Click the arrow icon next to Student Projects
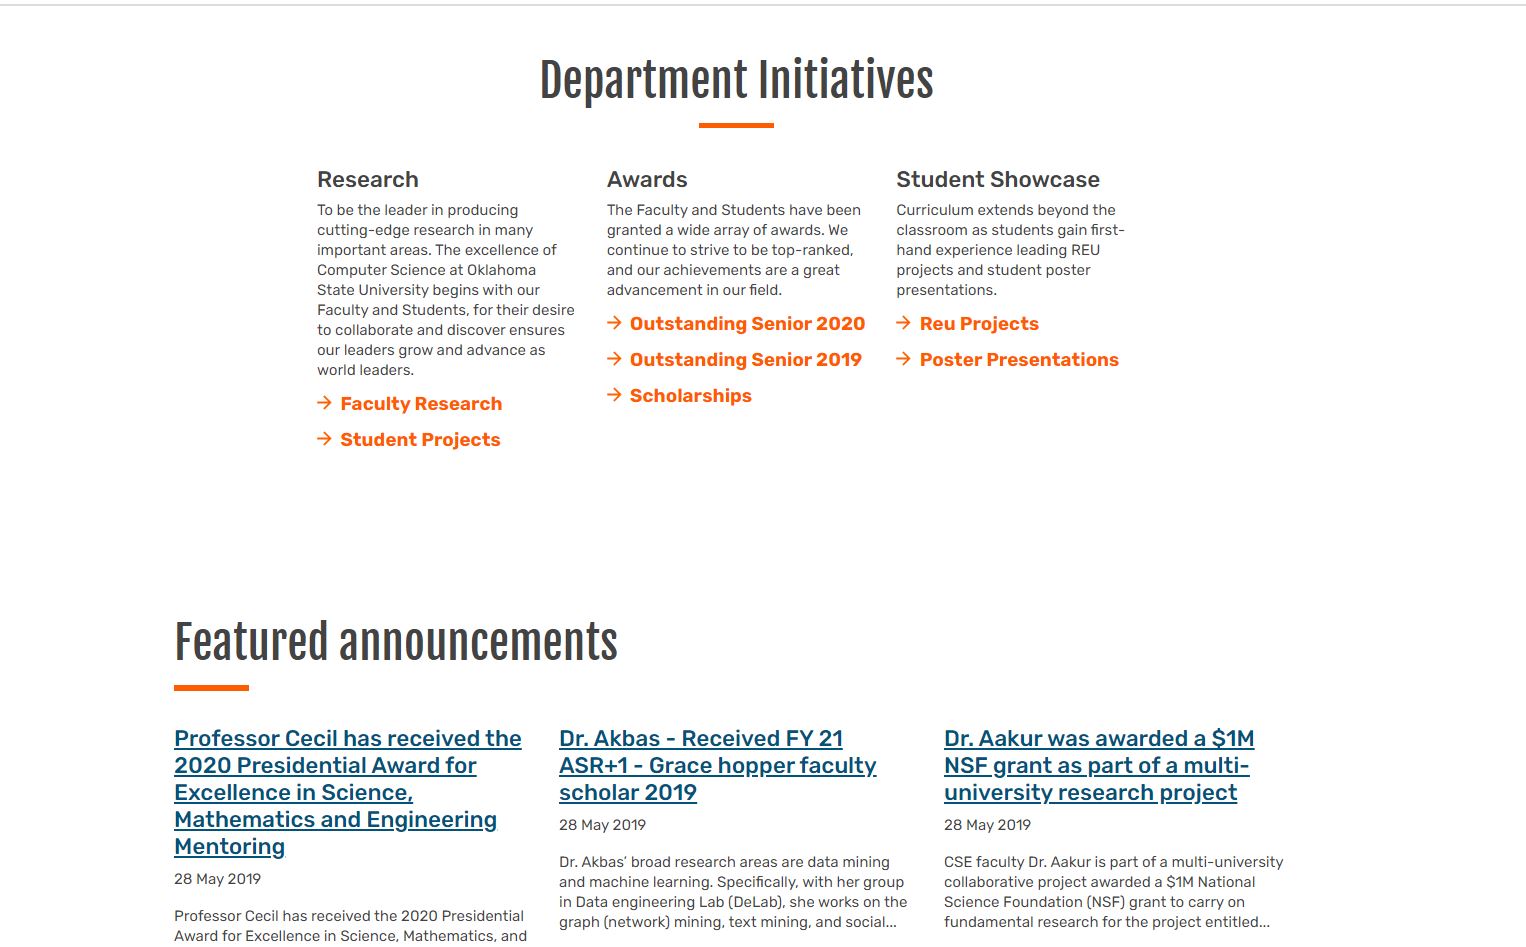 [324, 439]
